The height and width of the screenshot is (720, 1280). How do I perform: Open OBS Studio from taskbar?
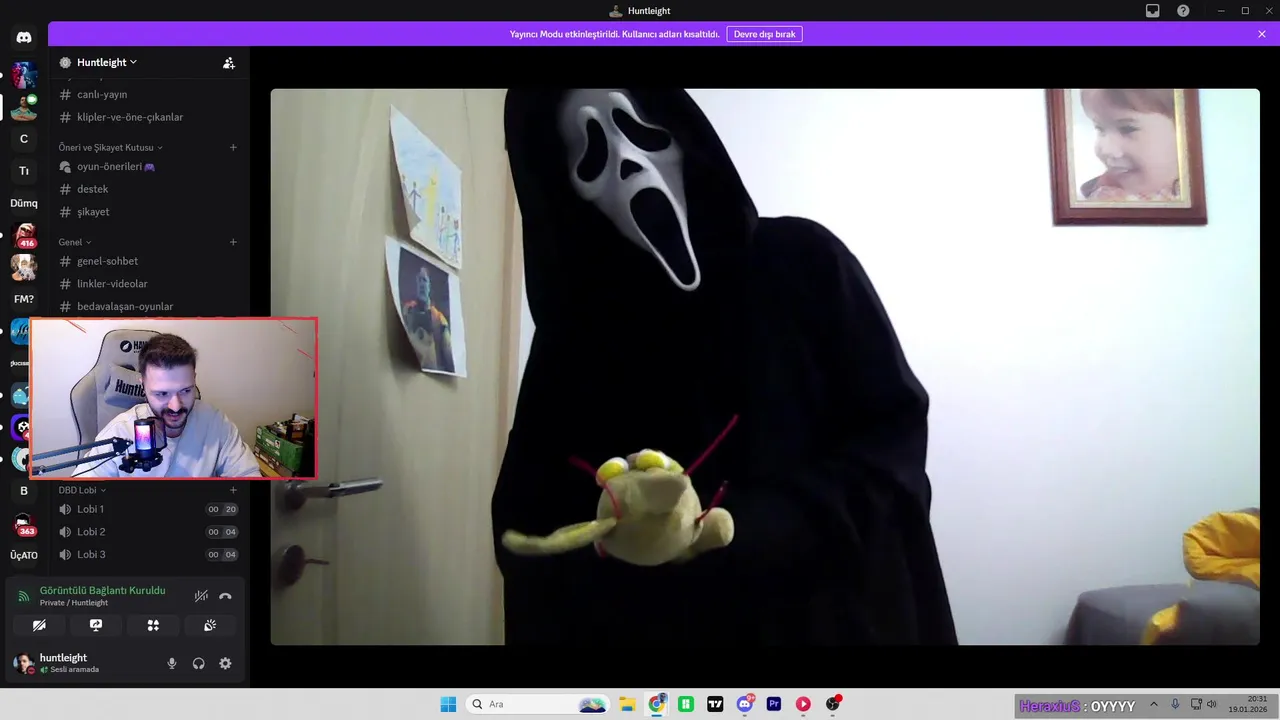(833, 704)
